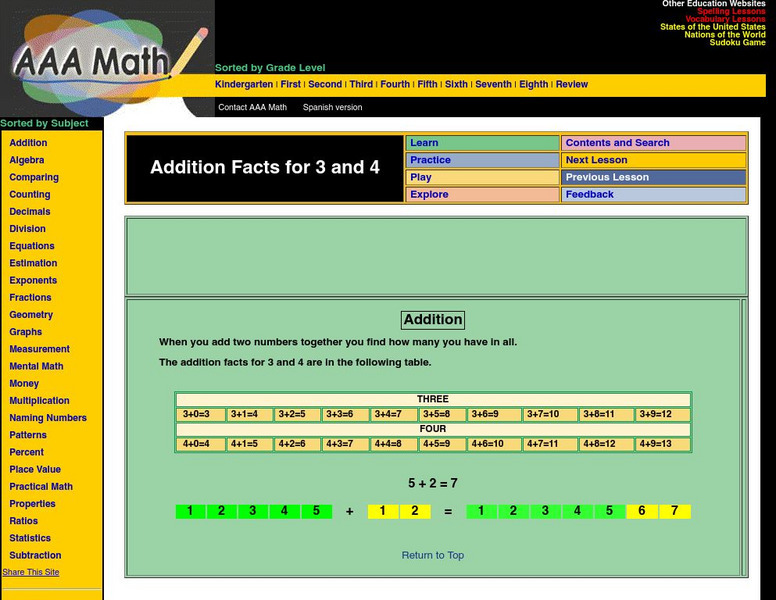Go to Previous Lesson
776x600 pixels.
(654, 177)
